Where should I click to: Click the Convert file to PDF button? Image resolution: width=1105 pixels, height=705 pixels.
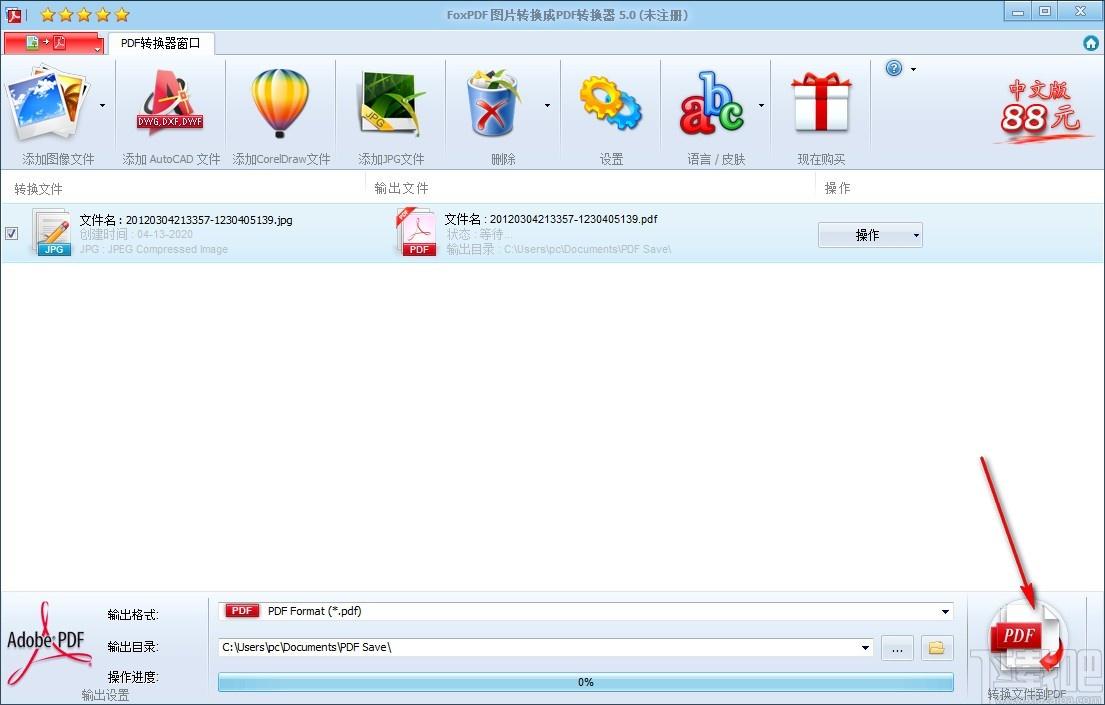pos(1027,639)
